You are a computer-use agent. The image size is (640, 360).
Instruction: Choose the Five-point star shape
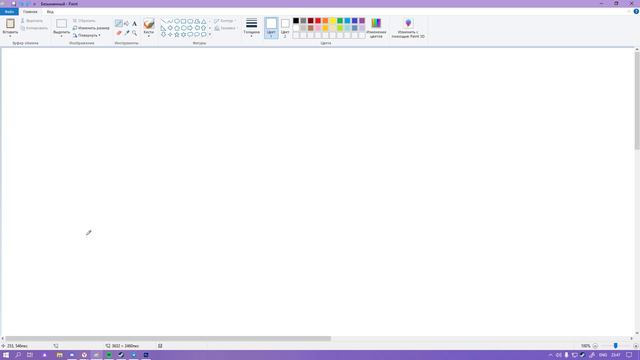coord(177,35)
